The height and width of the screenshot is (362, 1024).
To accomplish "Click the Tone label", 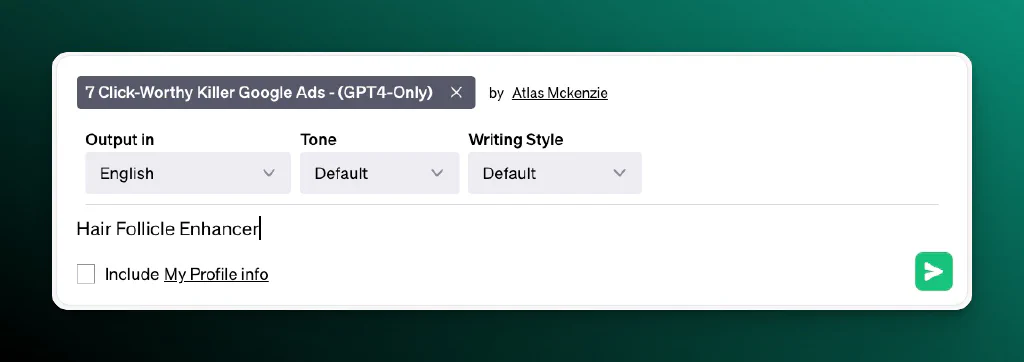I will coord(319,139).
